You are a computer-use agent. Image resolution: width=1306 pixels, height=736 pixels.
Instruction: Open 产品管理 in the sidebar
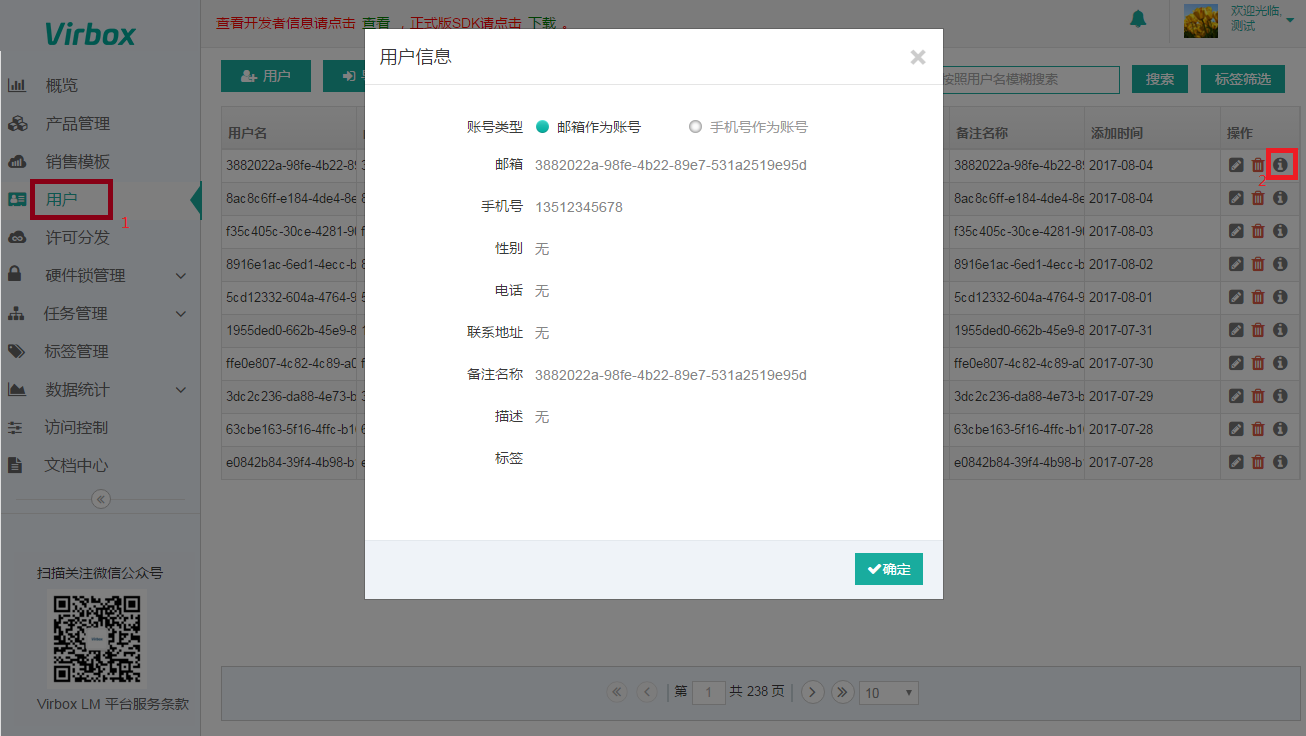click(x=77, y=124)
